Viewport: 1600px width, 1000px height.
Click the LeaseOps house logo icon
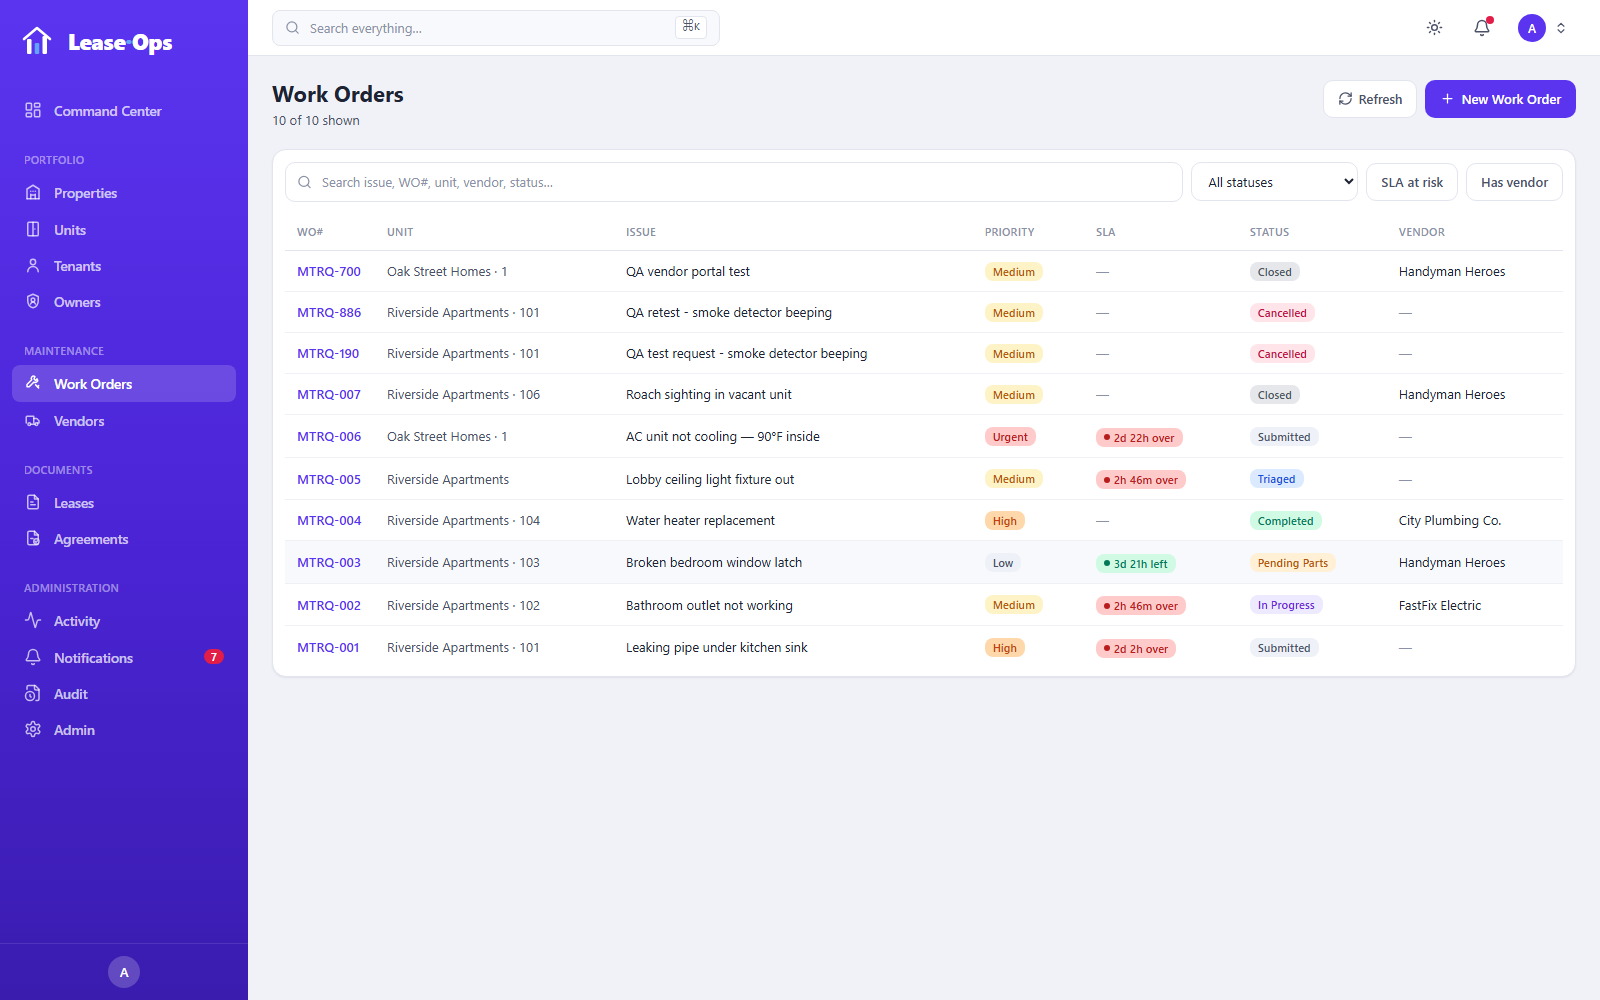point(37,41)
